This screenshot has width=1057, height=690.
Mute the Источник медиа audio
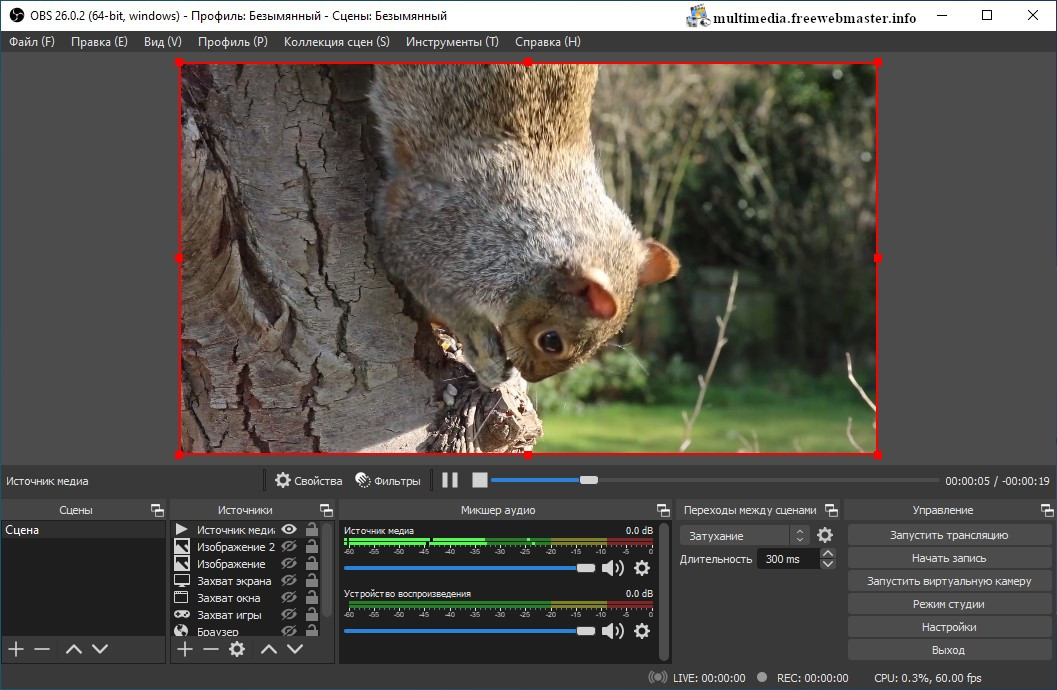click(x=612, y=568)
